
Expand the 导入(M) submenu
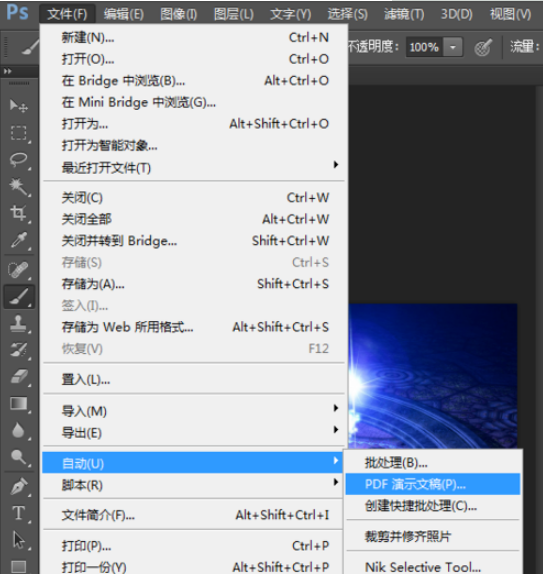click(x=193, y=411)
